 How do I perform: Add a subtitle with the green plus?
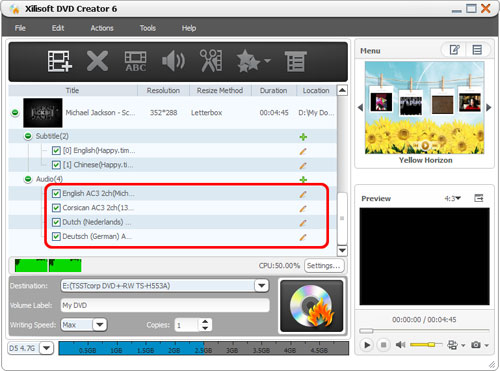(x=303, y=137)
